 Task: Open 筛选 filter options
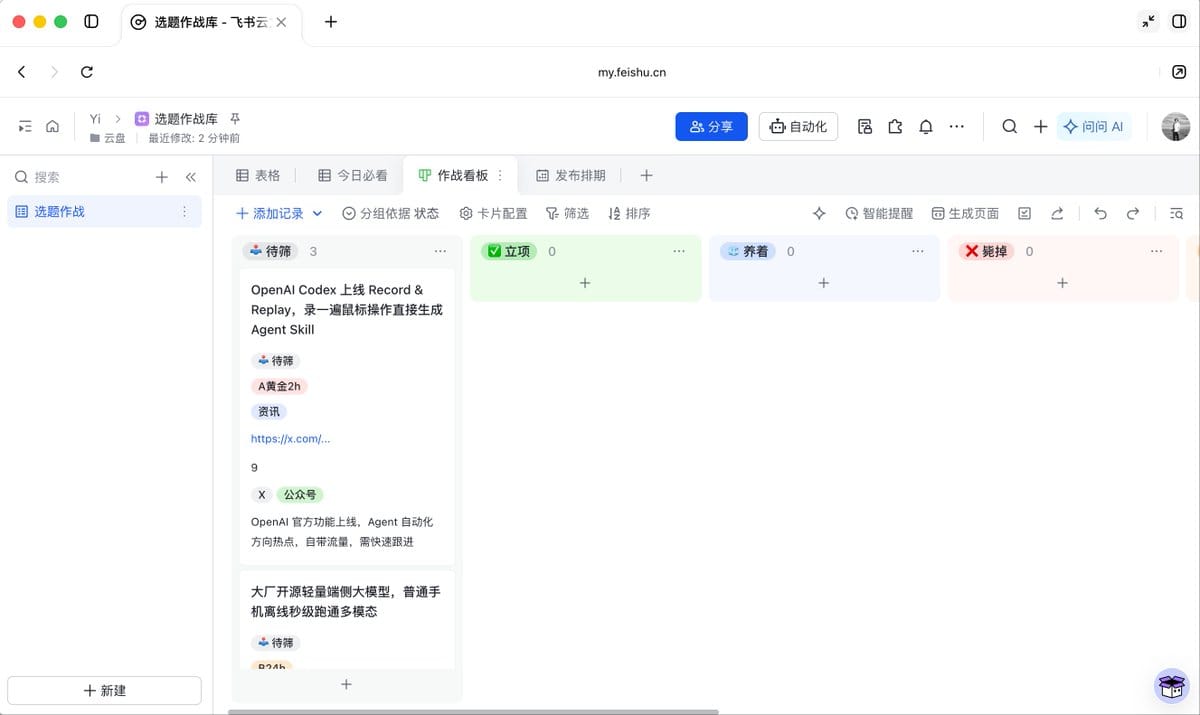[x=567, y=213]
